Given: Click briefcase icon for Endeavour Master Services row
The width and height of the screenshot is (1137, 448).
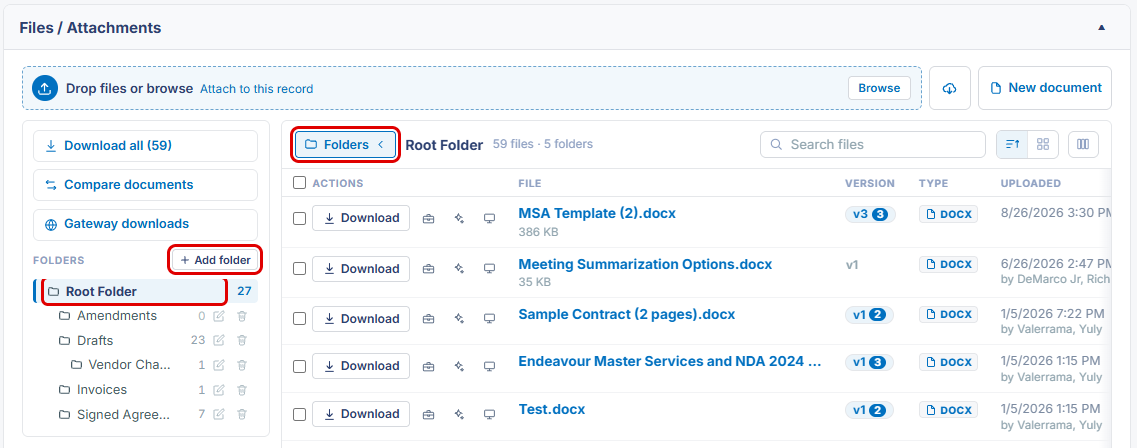Looking at the screenshot, I should click(x=429, y=366).
